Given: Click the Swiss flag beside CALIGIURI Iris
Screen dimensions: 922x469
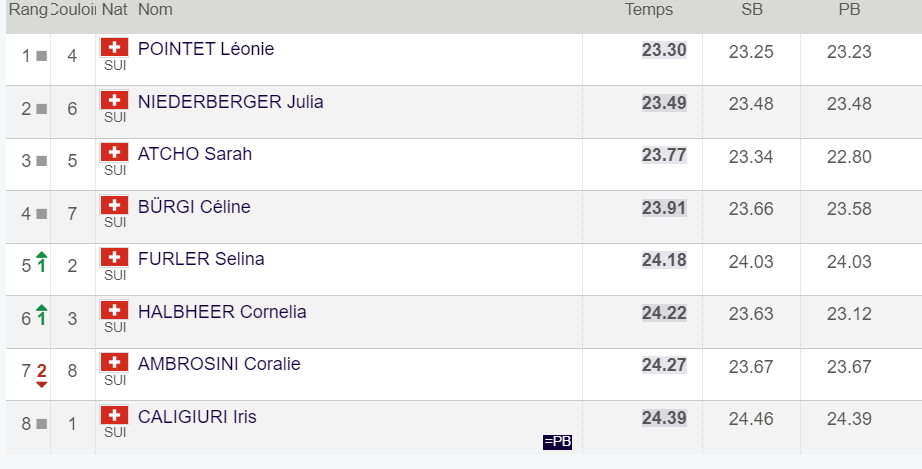Looking at the screenshot, I should 115,415.
